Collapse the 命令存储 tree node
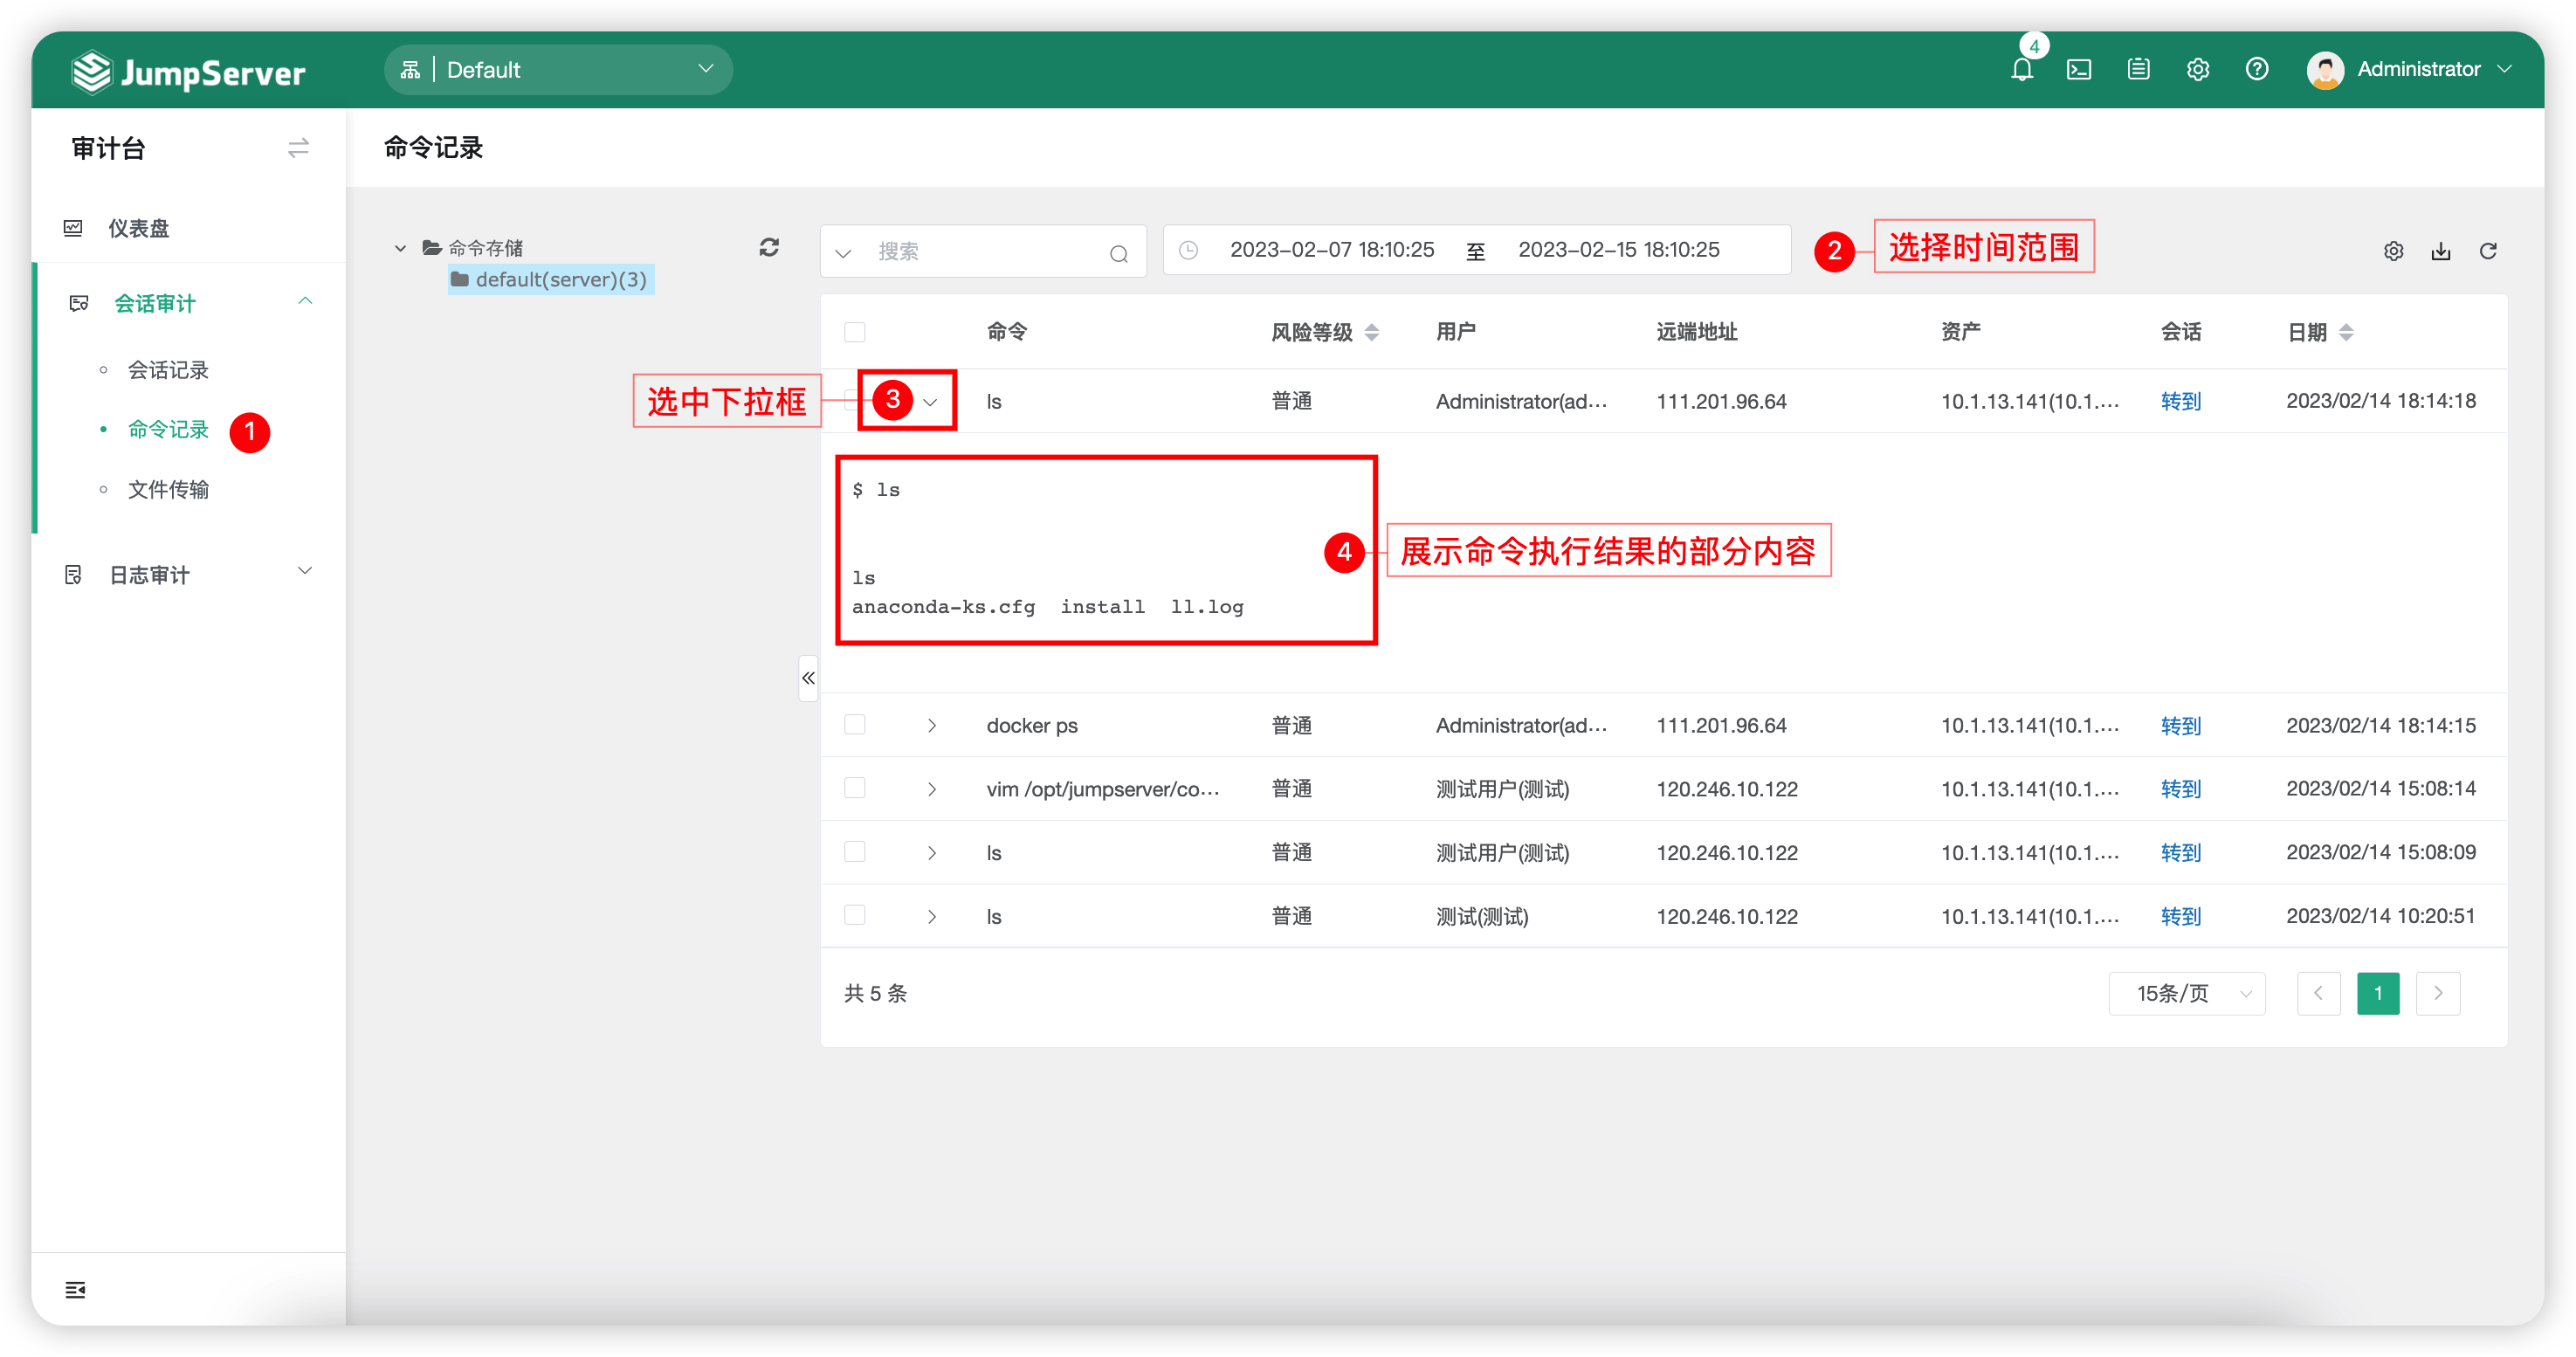This screenshot has width=2576, height=1357. [x=400, y=248]
